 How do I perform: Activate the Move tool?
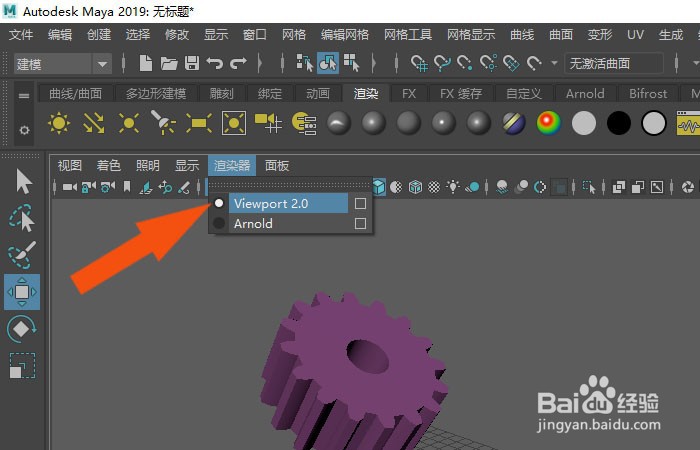click(x=22, y=292)
